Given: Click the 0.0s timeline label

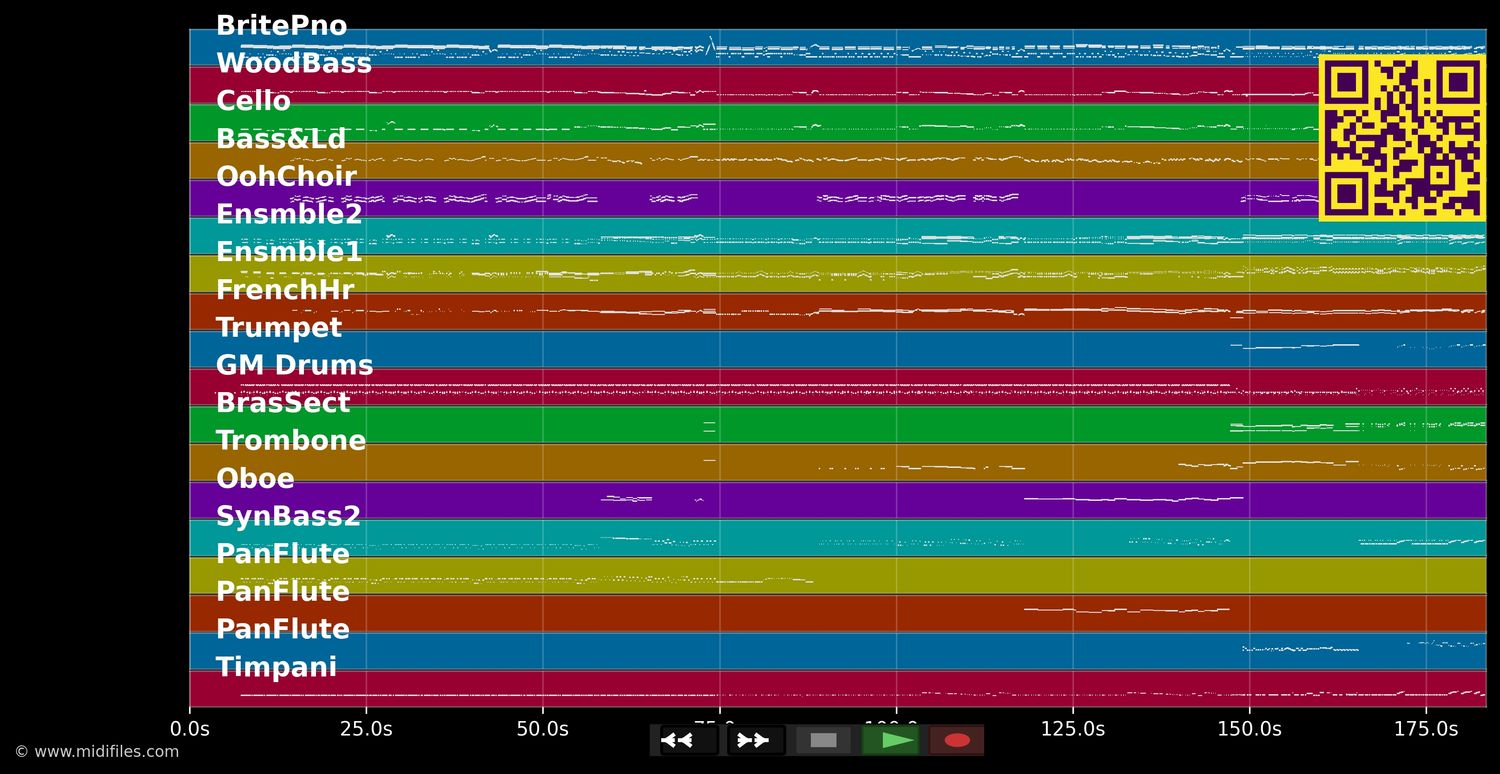Looking at the screenshot, I should click(188, 729).
